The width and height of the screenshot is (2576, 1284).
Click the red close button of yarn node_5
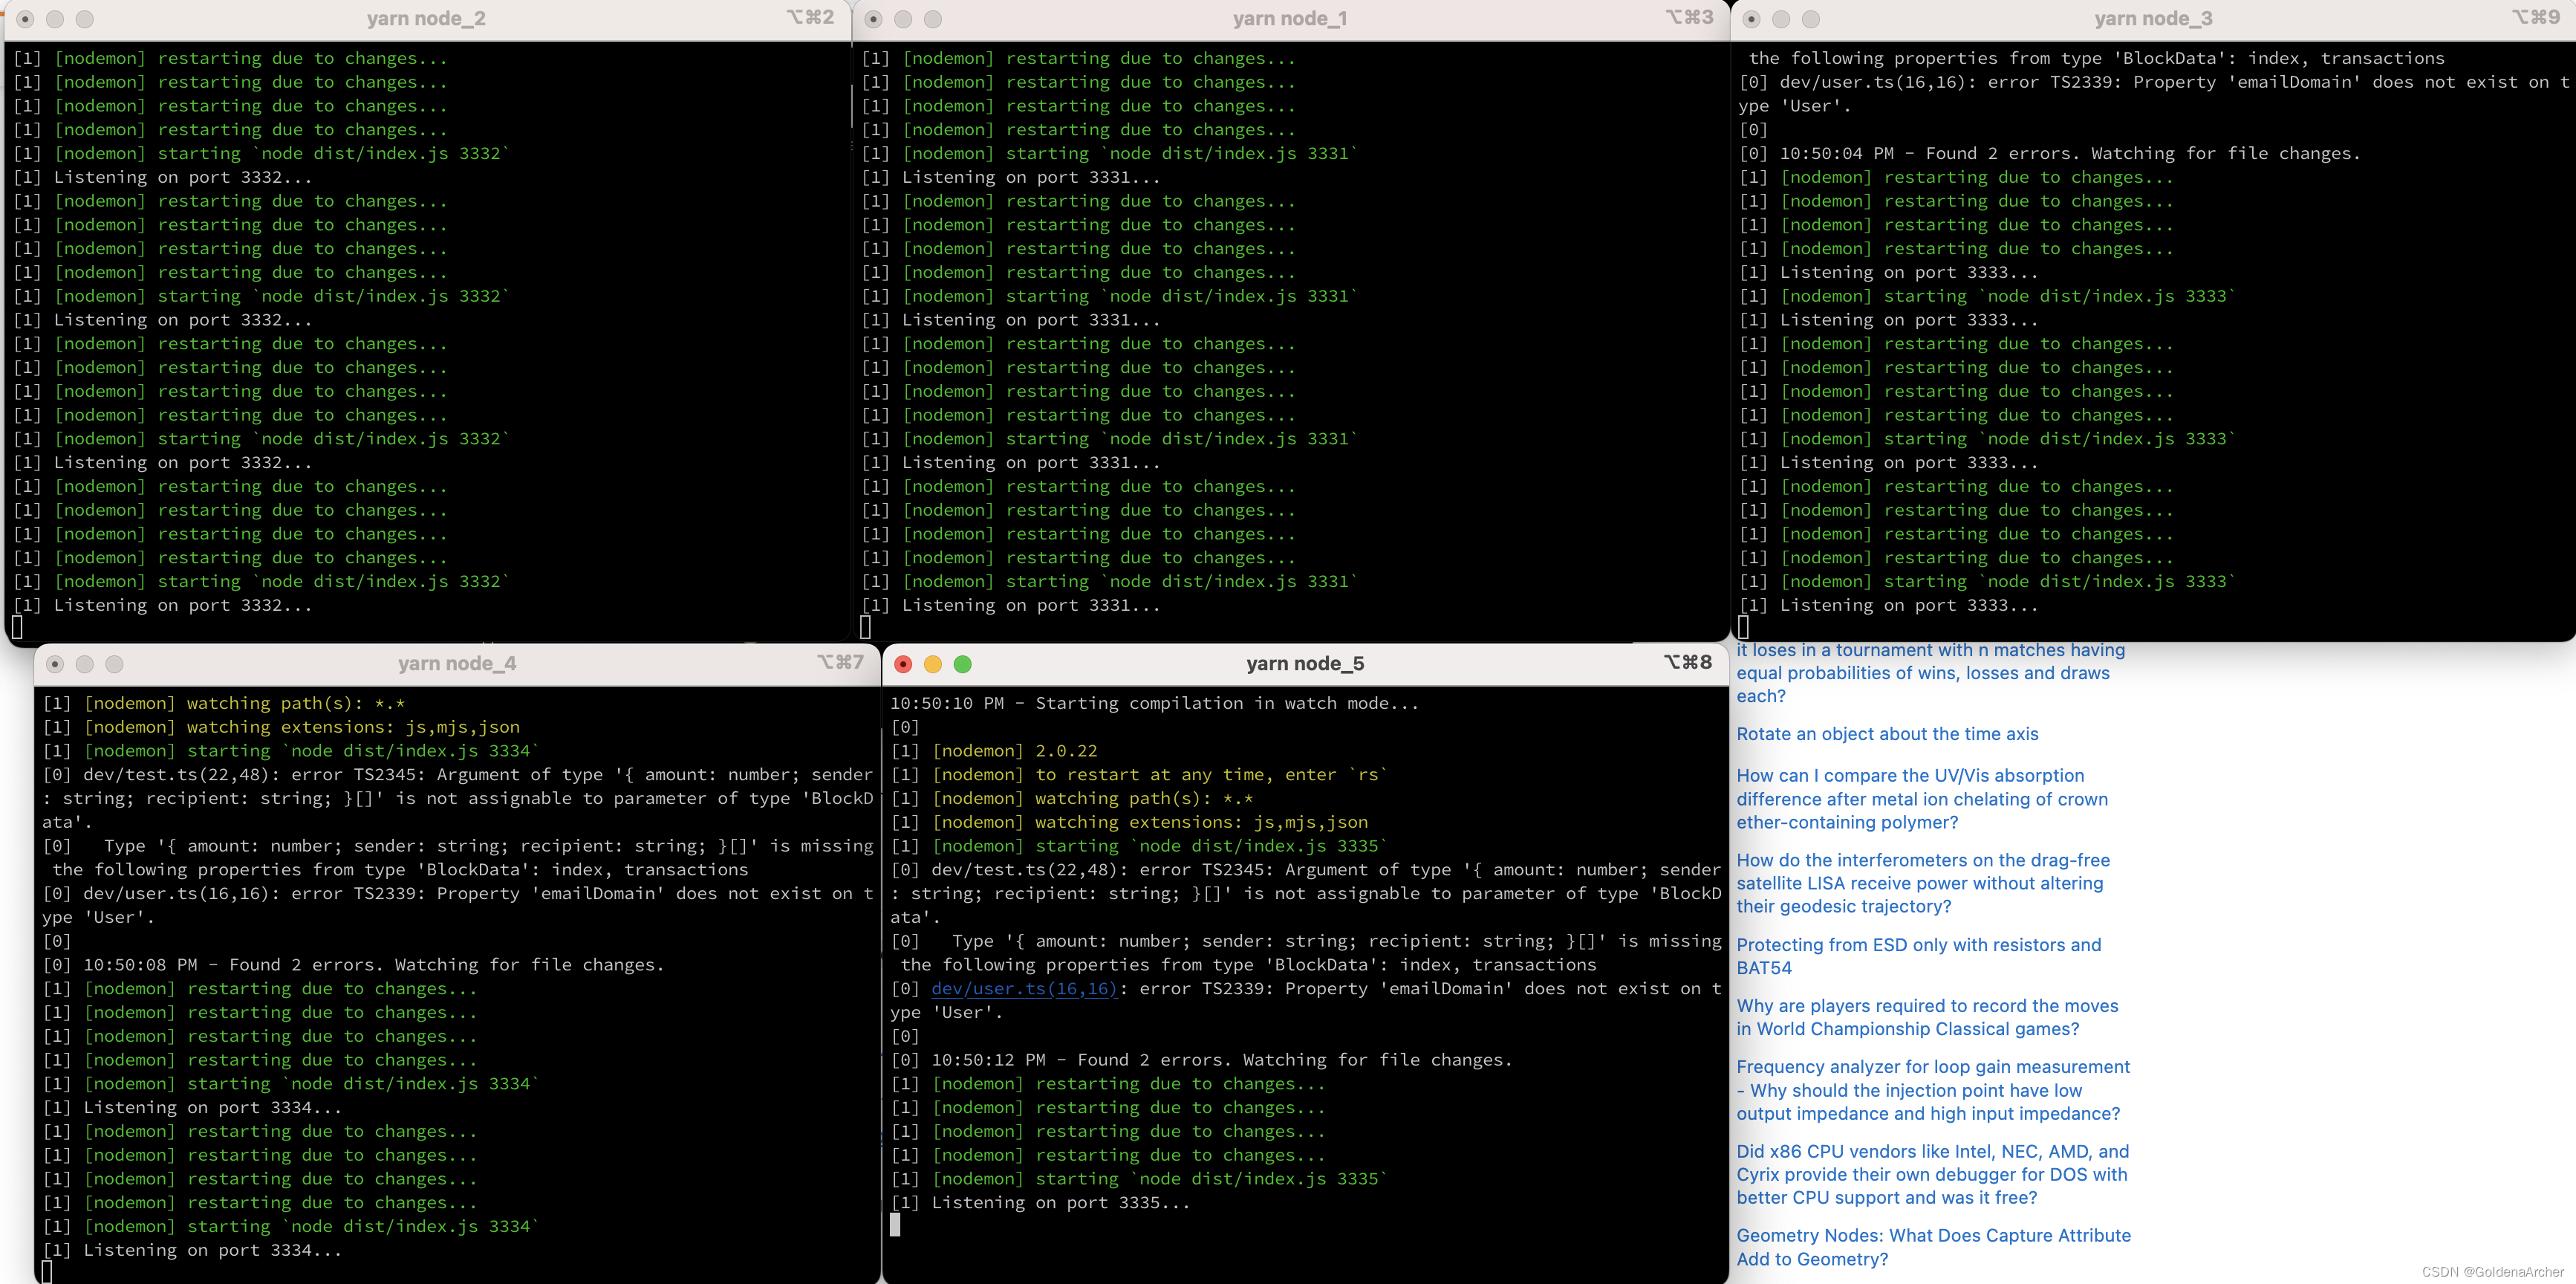[903, 664]
